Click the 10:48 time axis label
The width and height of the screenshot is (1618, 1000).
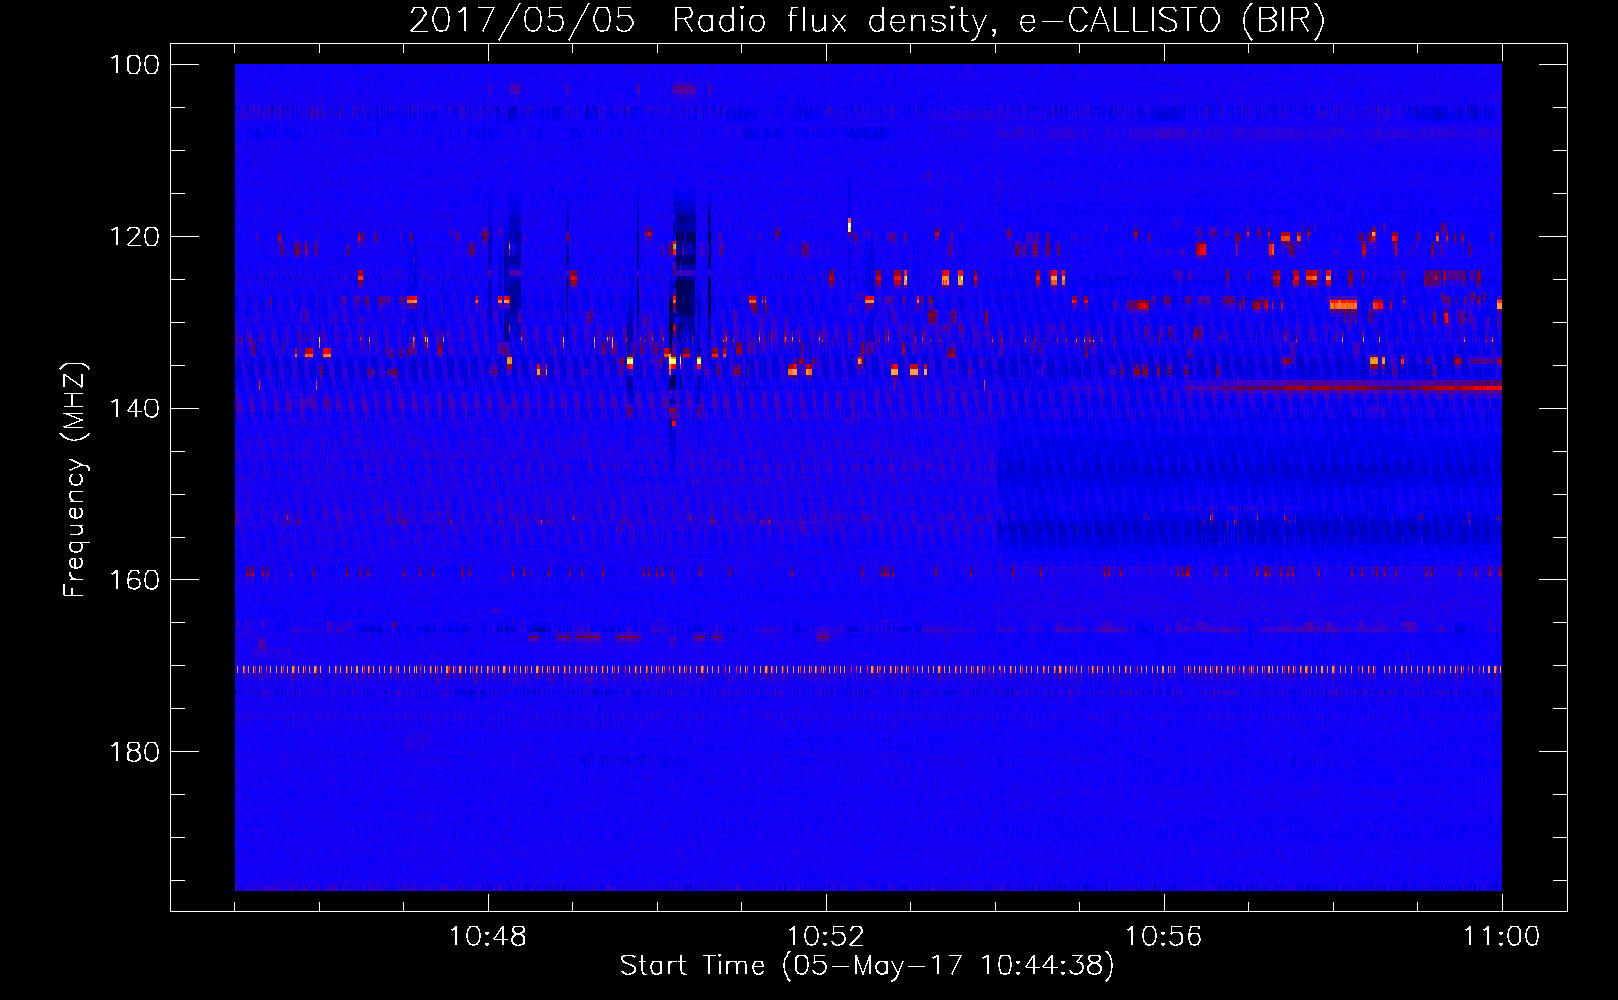pos(488,937)
